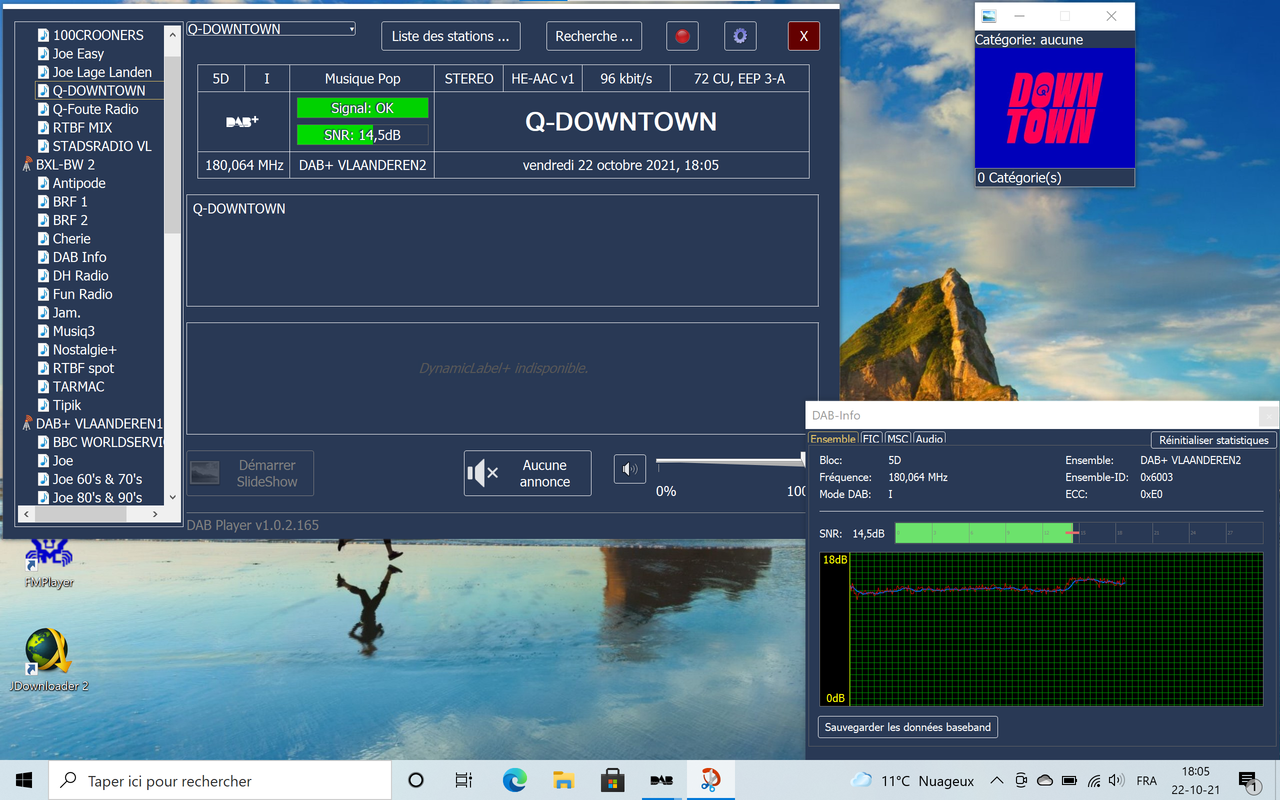Click the DAB+ logo in the info table
1280x800 pixels.
(x=242, y=121)
